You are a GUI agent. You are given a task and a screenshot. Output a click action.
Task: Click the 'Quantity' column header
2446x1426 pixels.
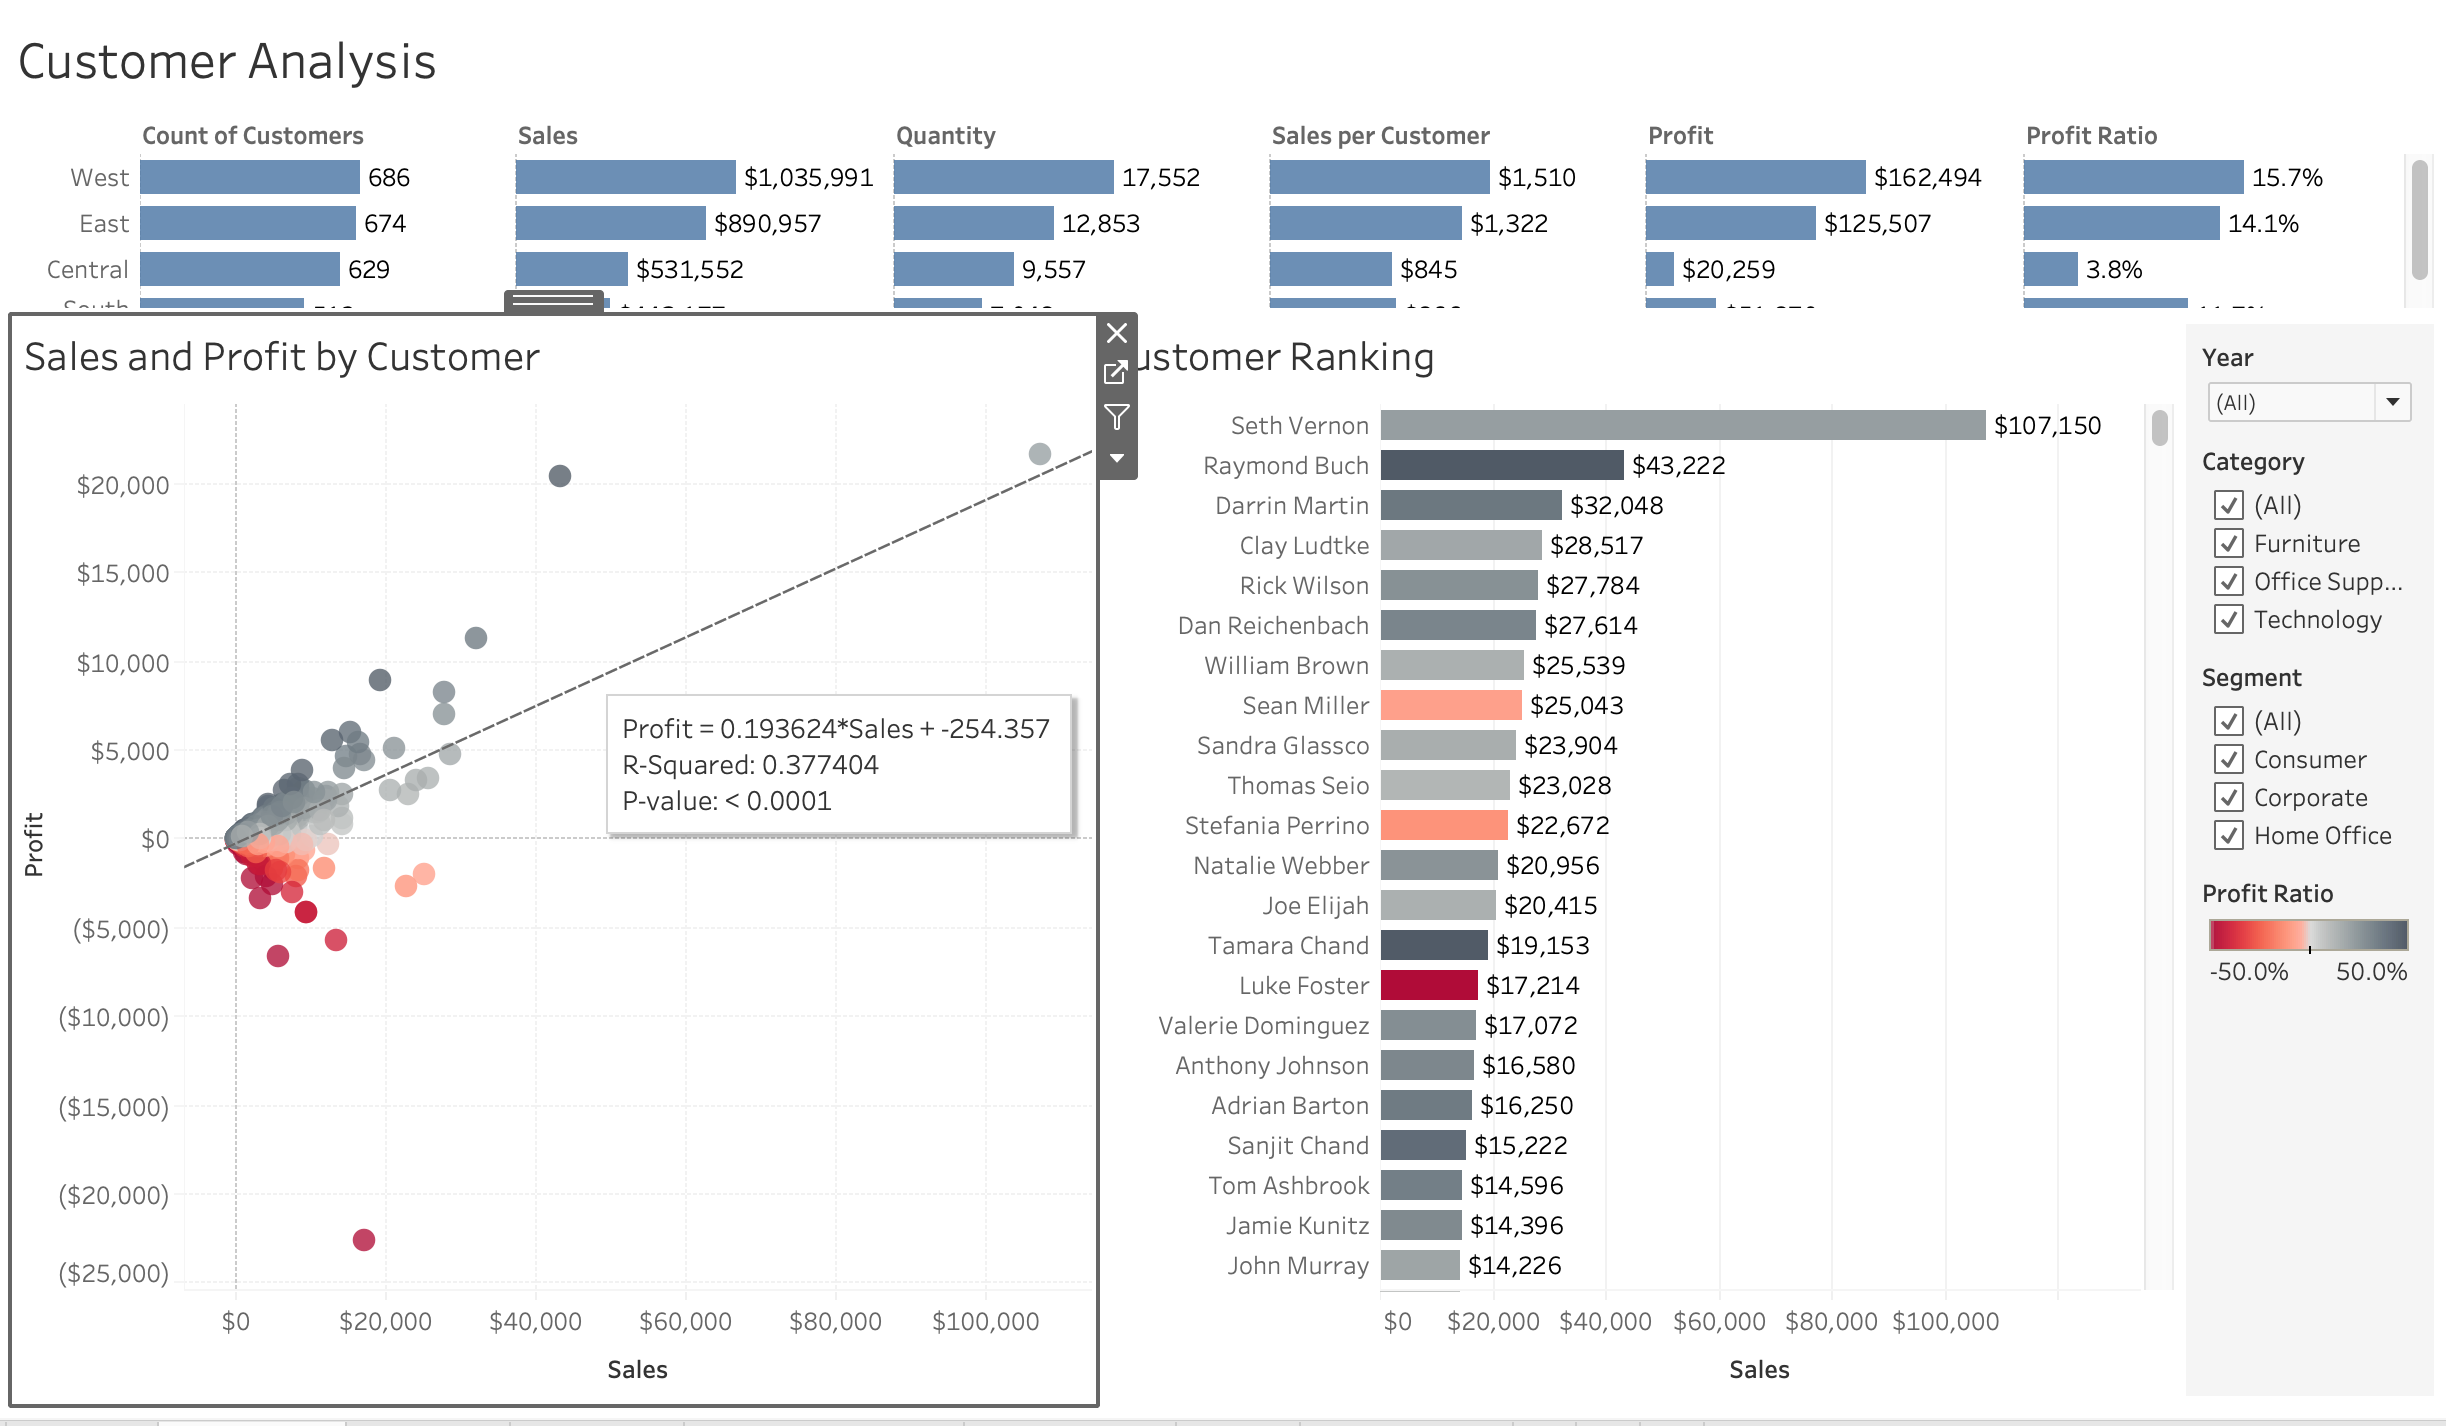click(x=945, y=135)
